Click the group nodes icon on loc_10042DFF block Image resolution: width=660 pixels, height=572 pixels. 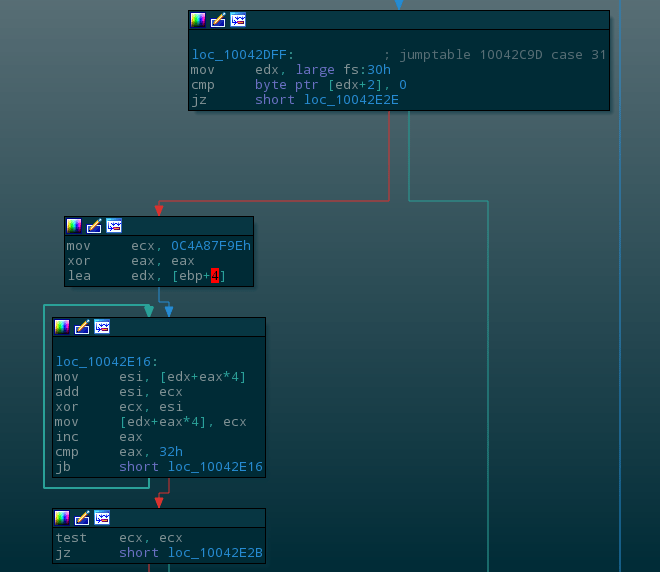[x=238, y=20]
